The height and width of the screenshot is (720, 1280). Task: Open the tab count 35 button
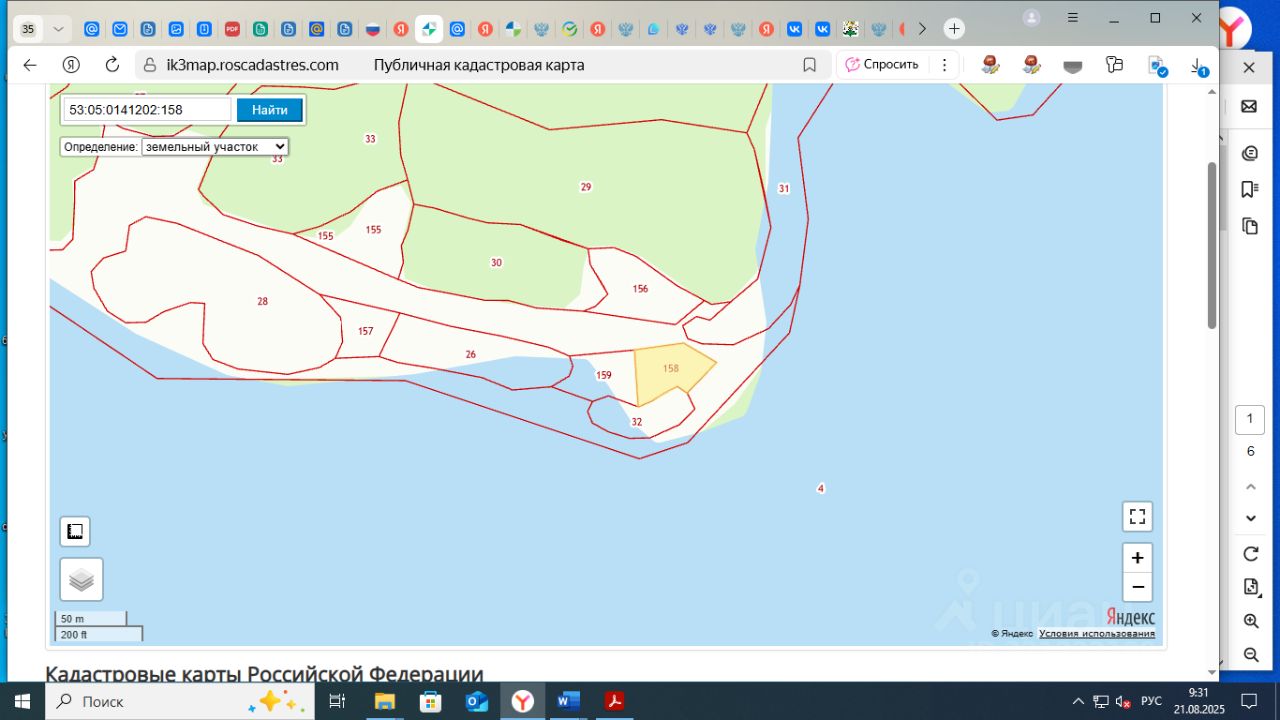tap(28, 29)
